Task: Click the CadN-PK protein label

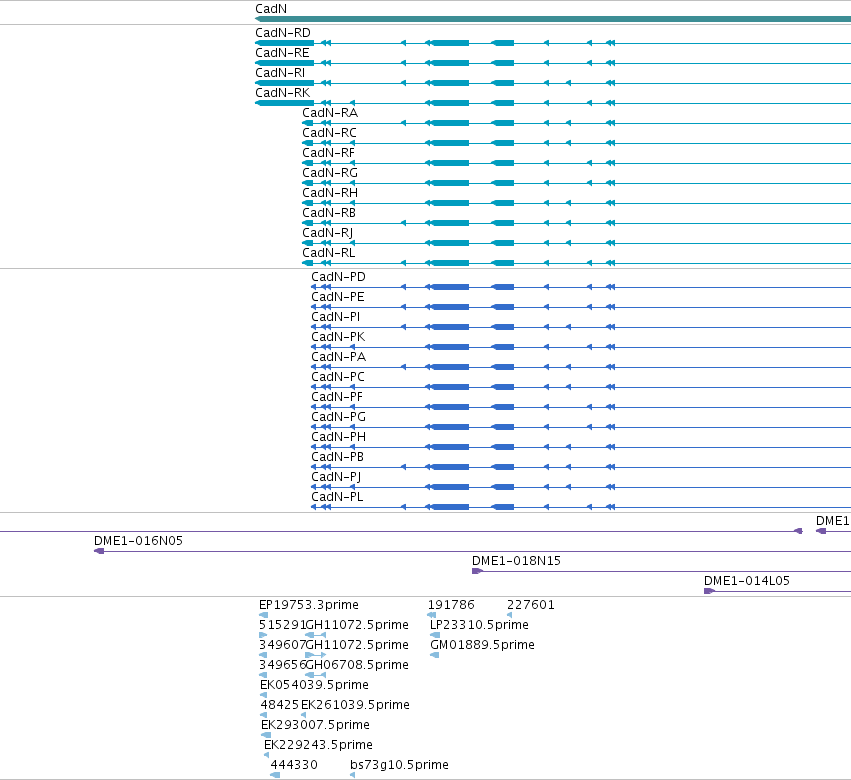Action: (338, 337)
